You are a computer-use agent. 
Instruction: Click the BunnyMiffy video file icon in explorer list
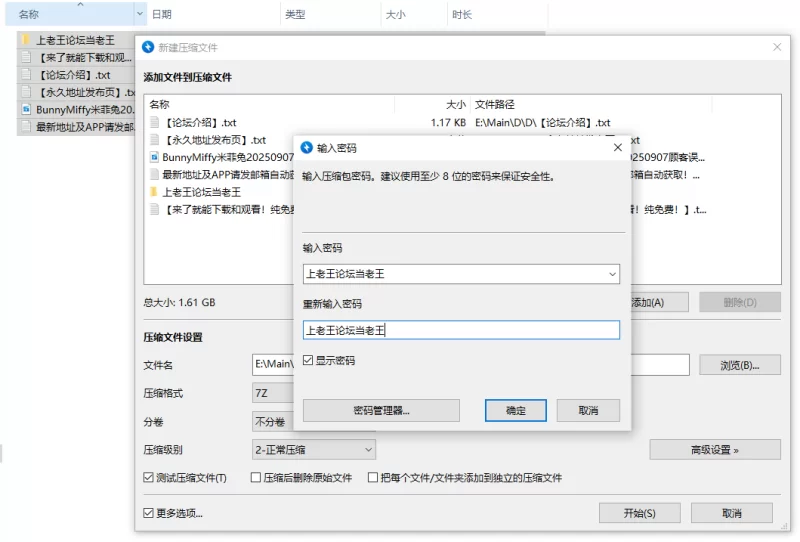click(26, 109)
